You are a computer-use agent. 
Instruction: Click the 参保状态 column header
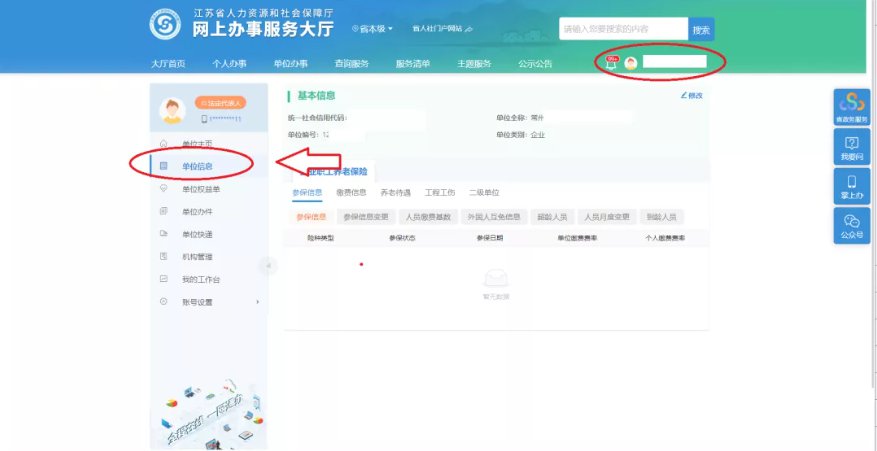[x=402, y=238]
